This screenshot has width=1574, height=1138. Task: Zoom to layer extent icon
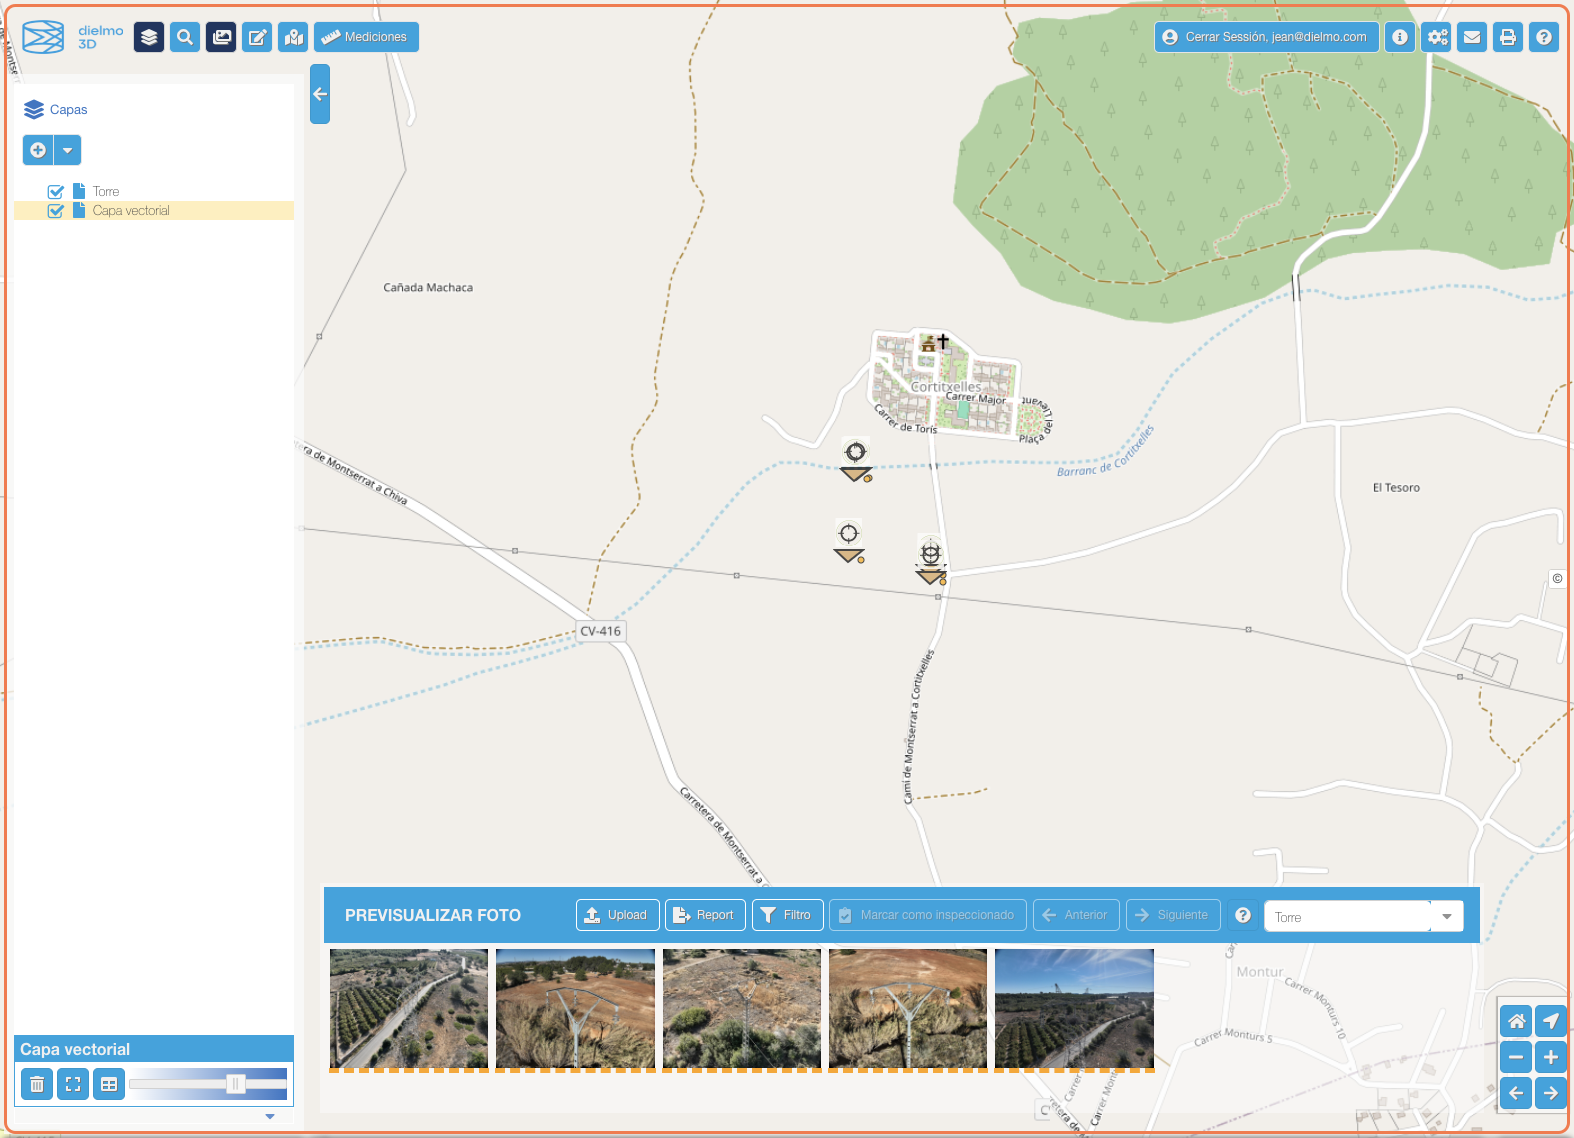coord(73,1084)
